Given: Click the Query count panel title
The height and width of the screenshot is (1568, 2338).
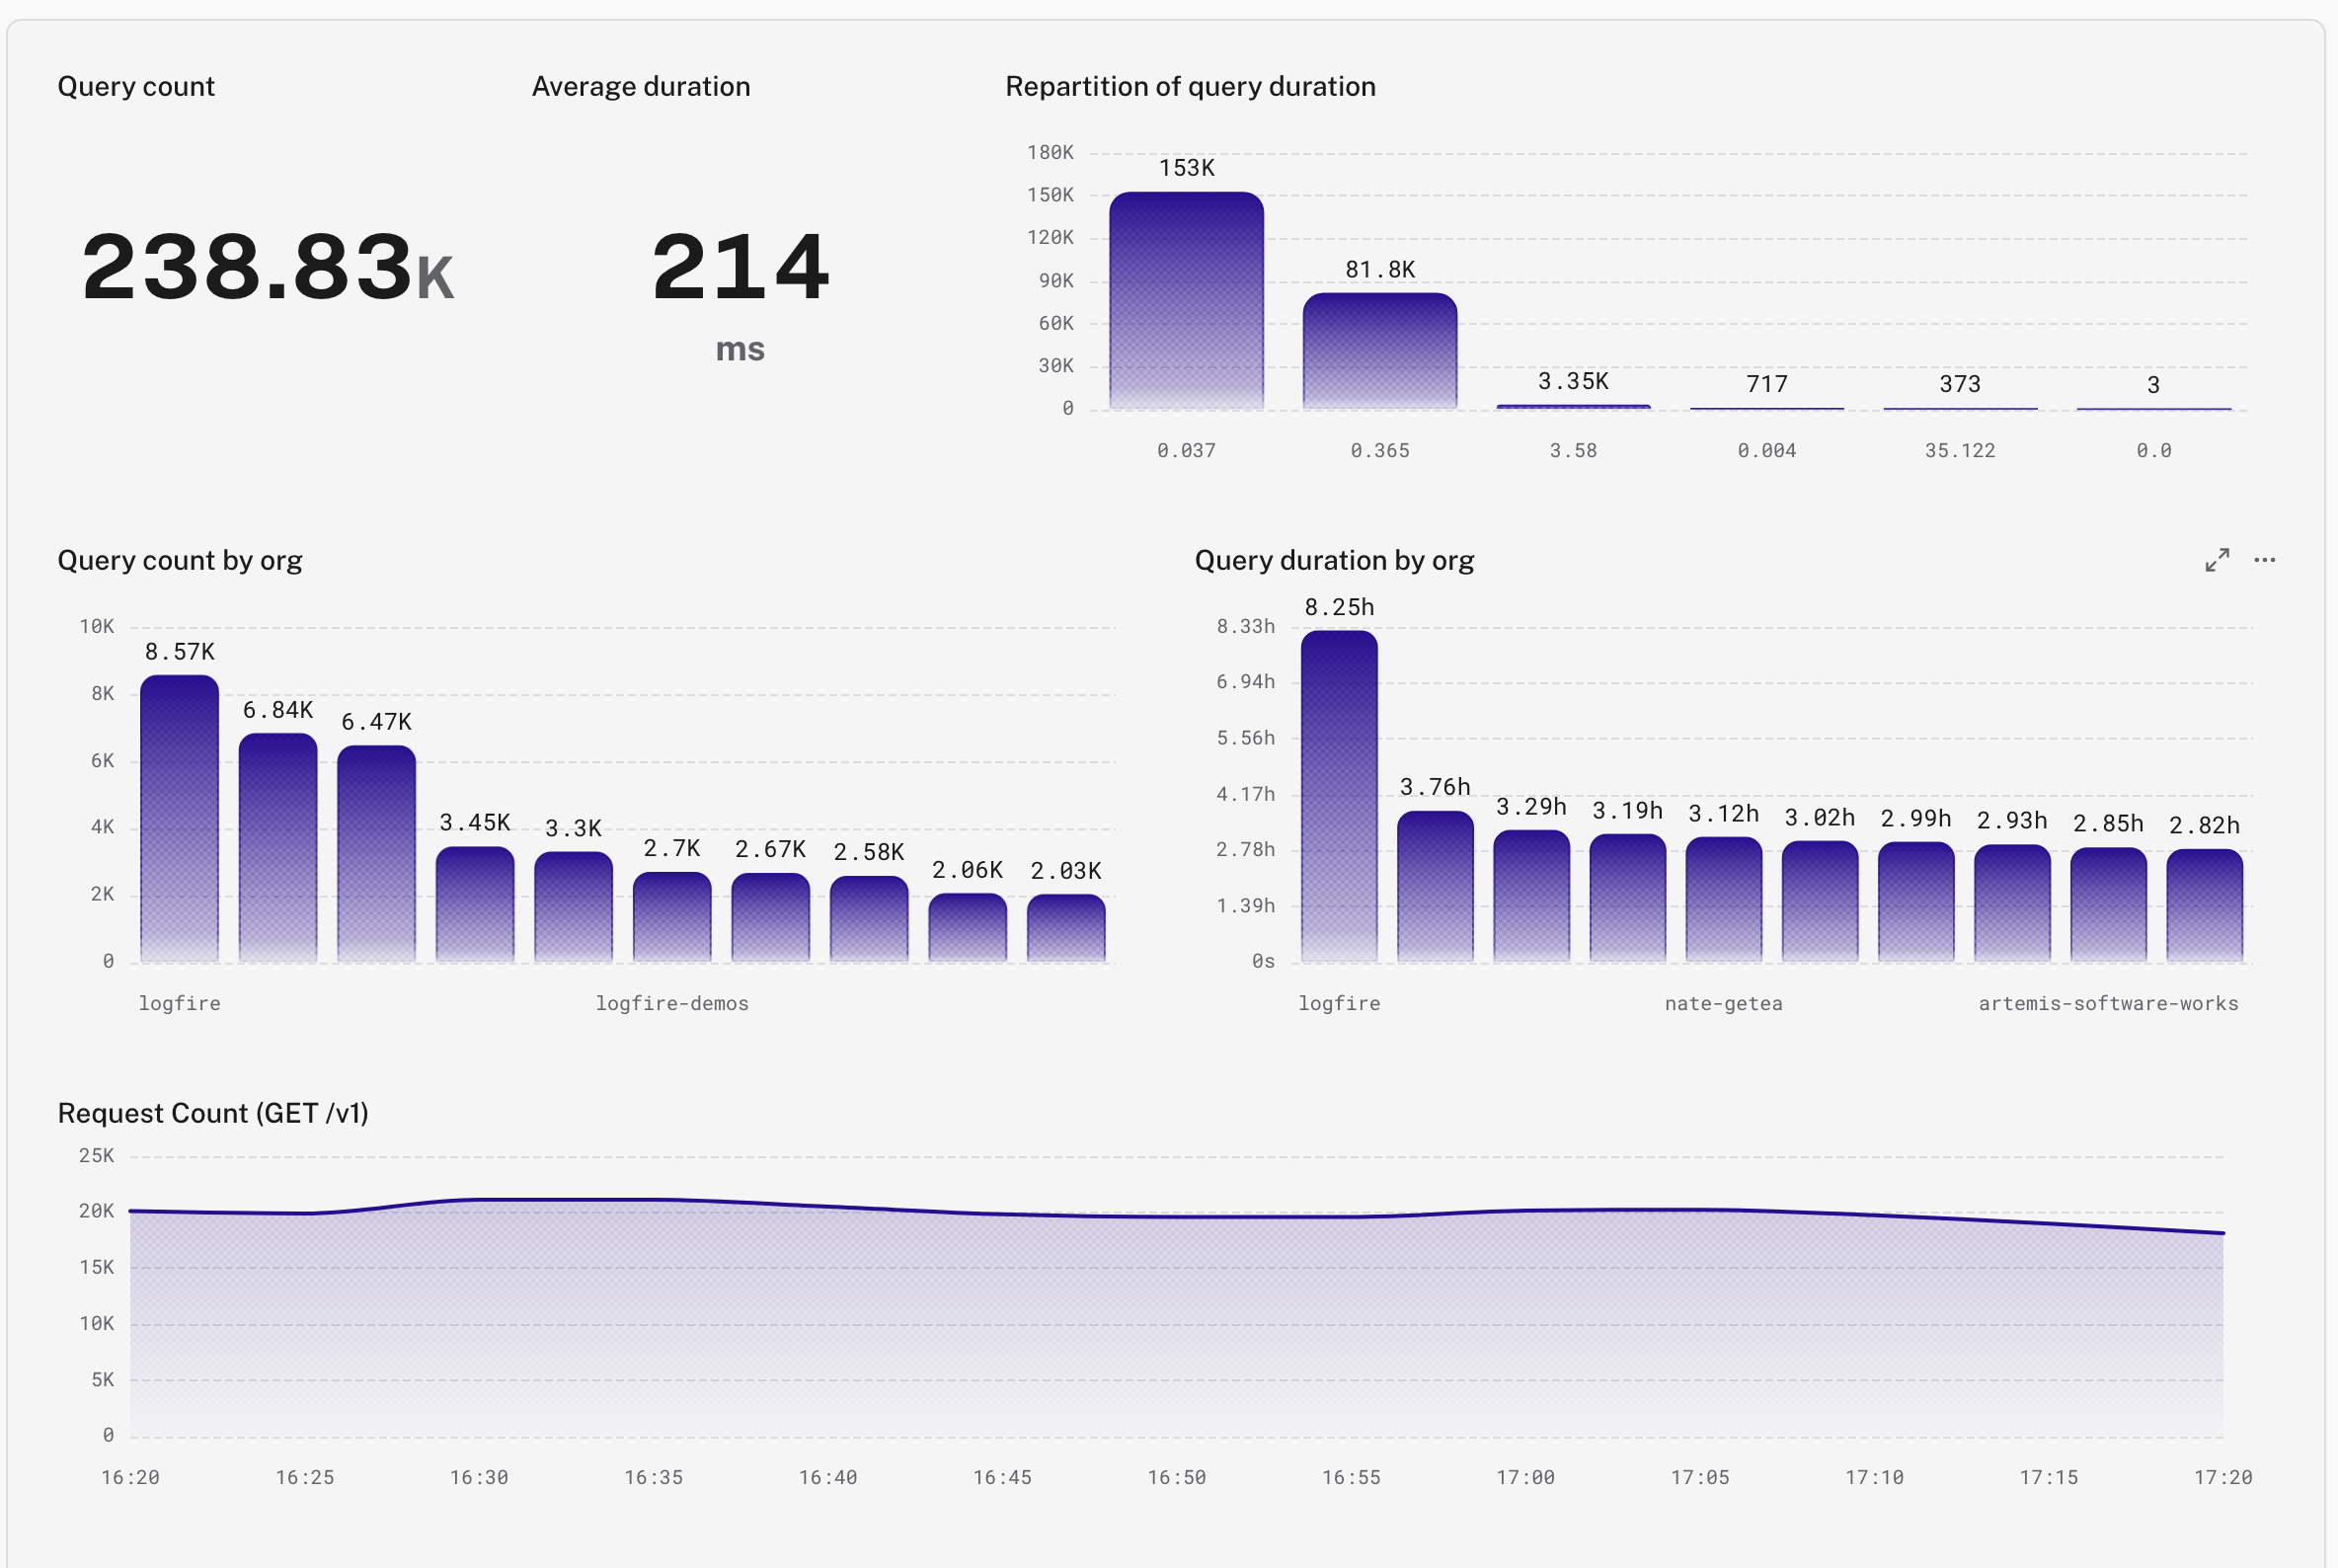Looking at the screenshot, I should coord(136,87).
